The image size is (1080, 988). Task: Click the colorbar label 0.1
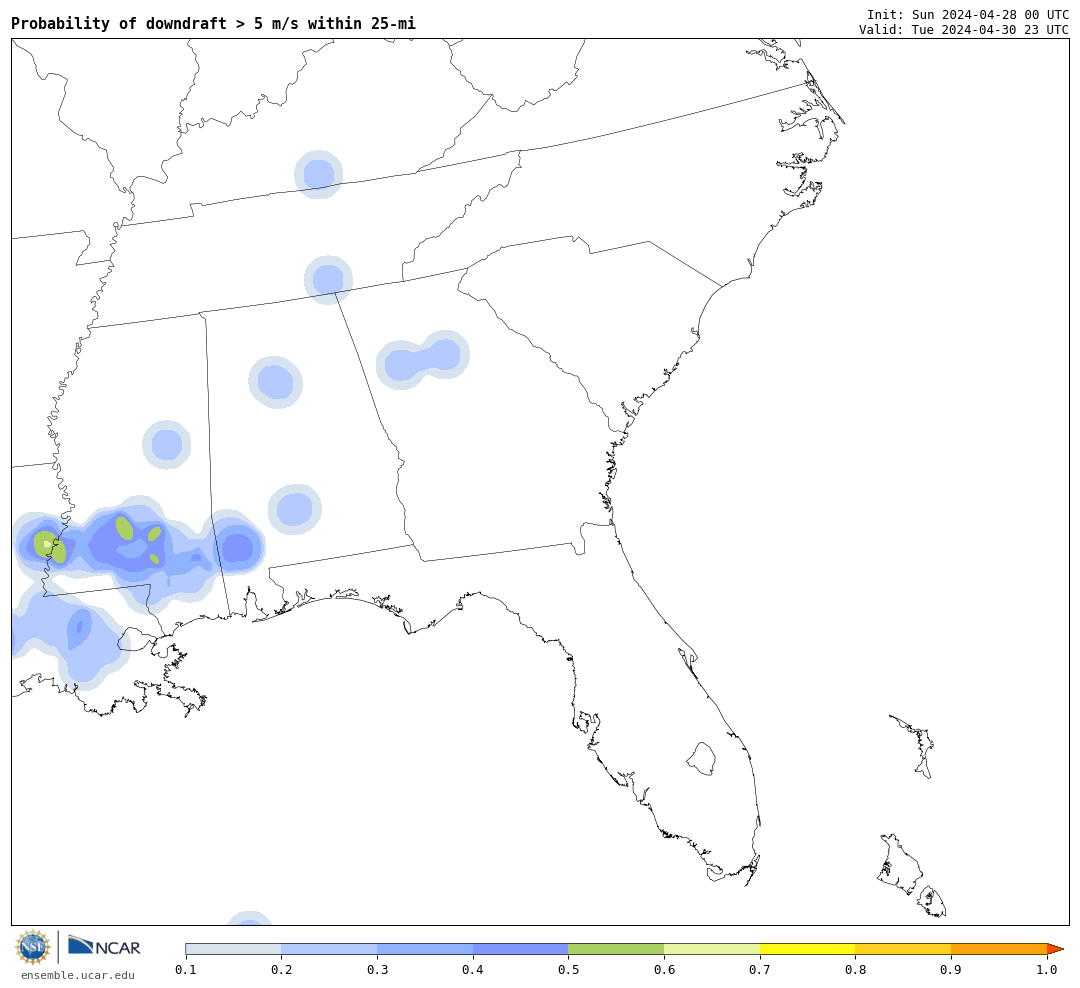pos(186,970)
